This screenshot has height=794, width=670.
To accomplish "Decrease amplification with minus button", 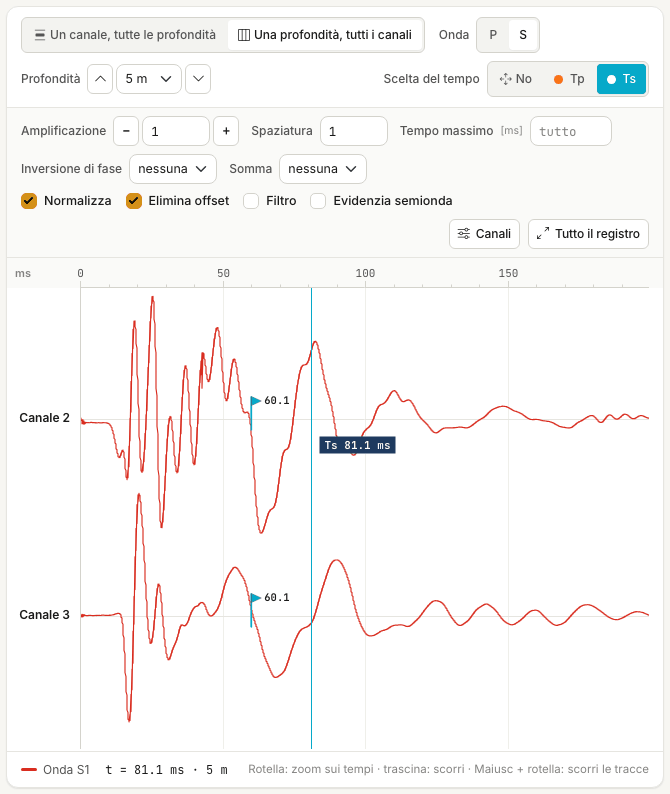I will coord(126,131).
